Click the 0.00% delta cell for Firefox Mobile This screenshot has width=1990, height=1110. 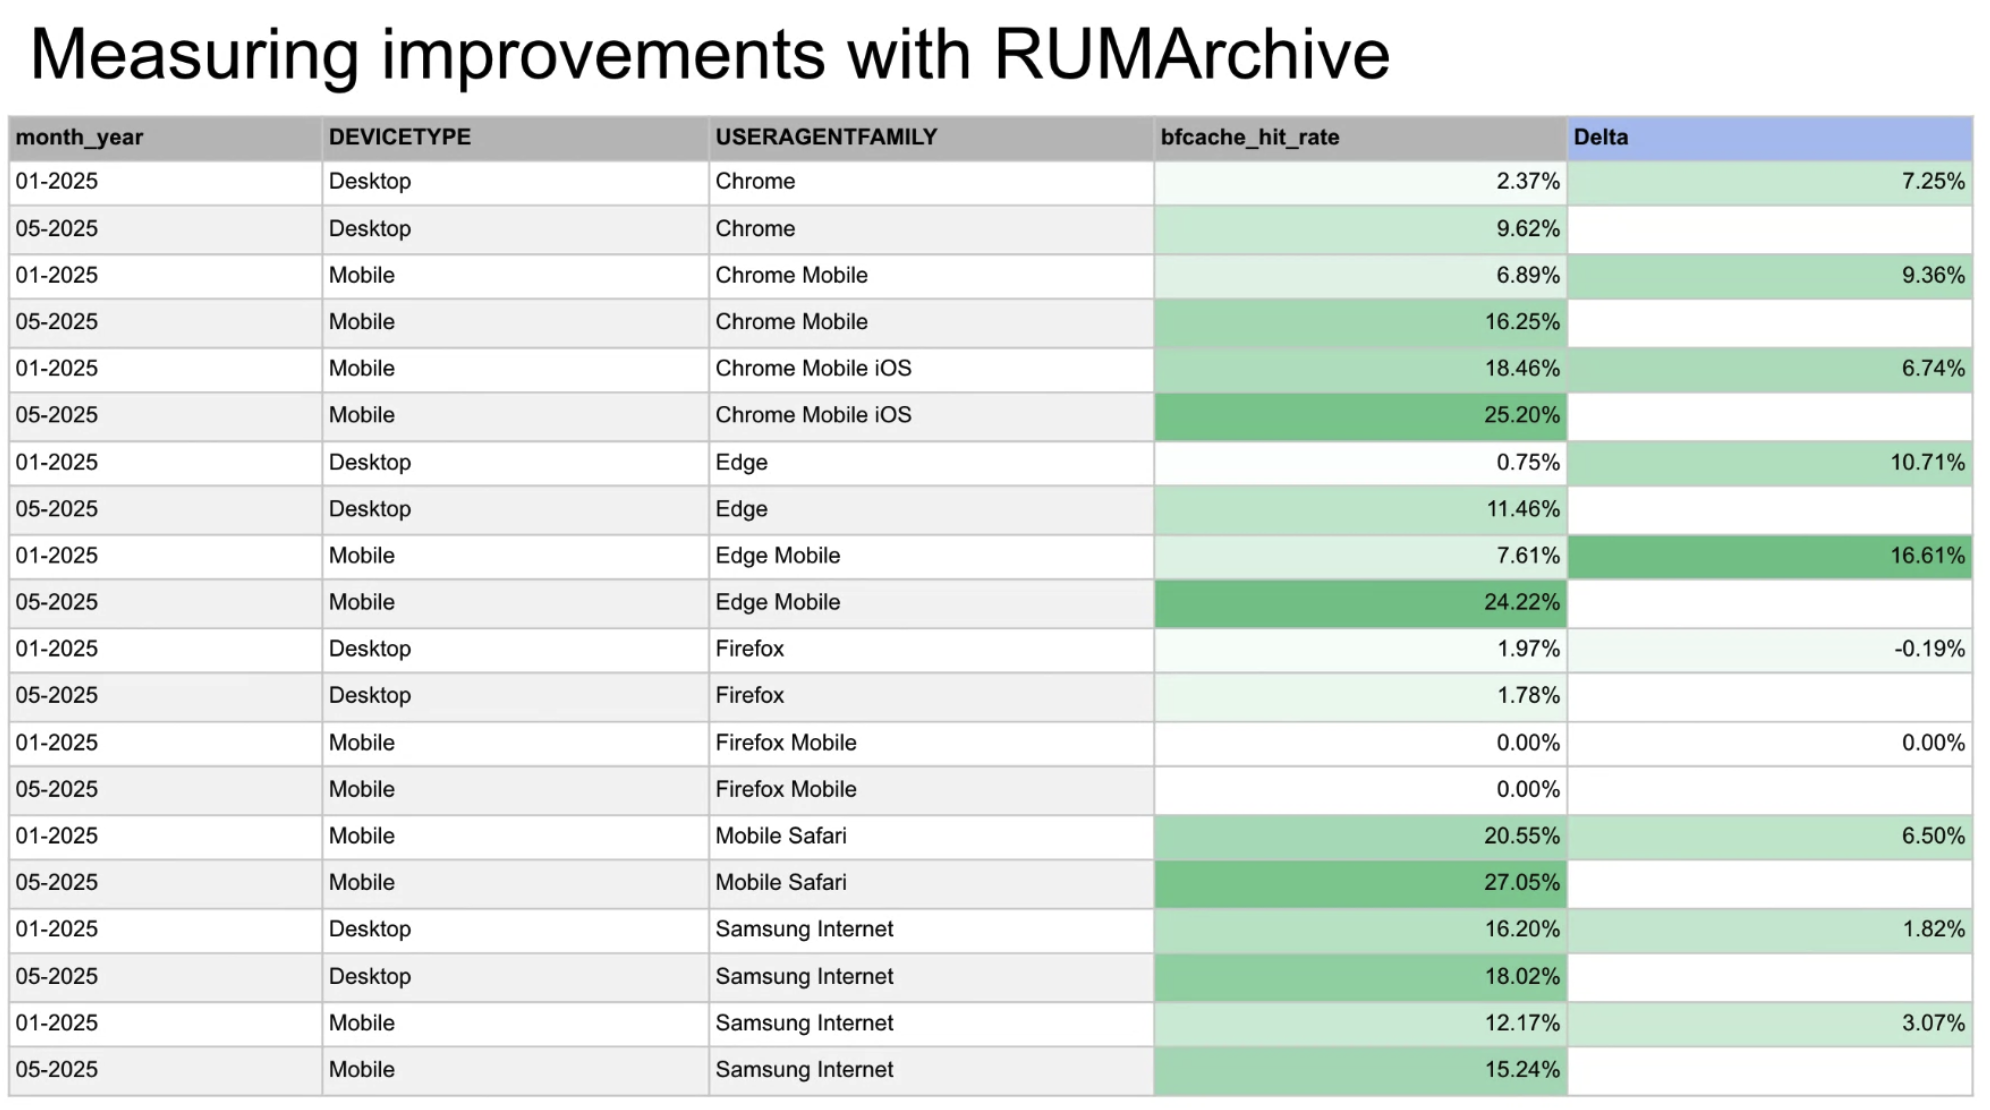[1770, 743]
